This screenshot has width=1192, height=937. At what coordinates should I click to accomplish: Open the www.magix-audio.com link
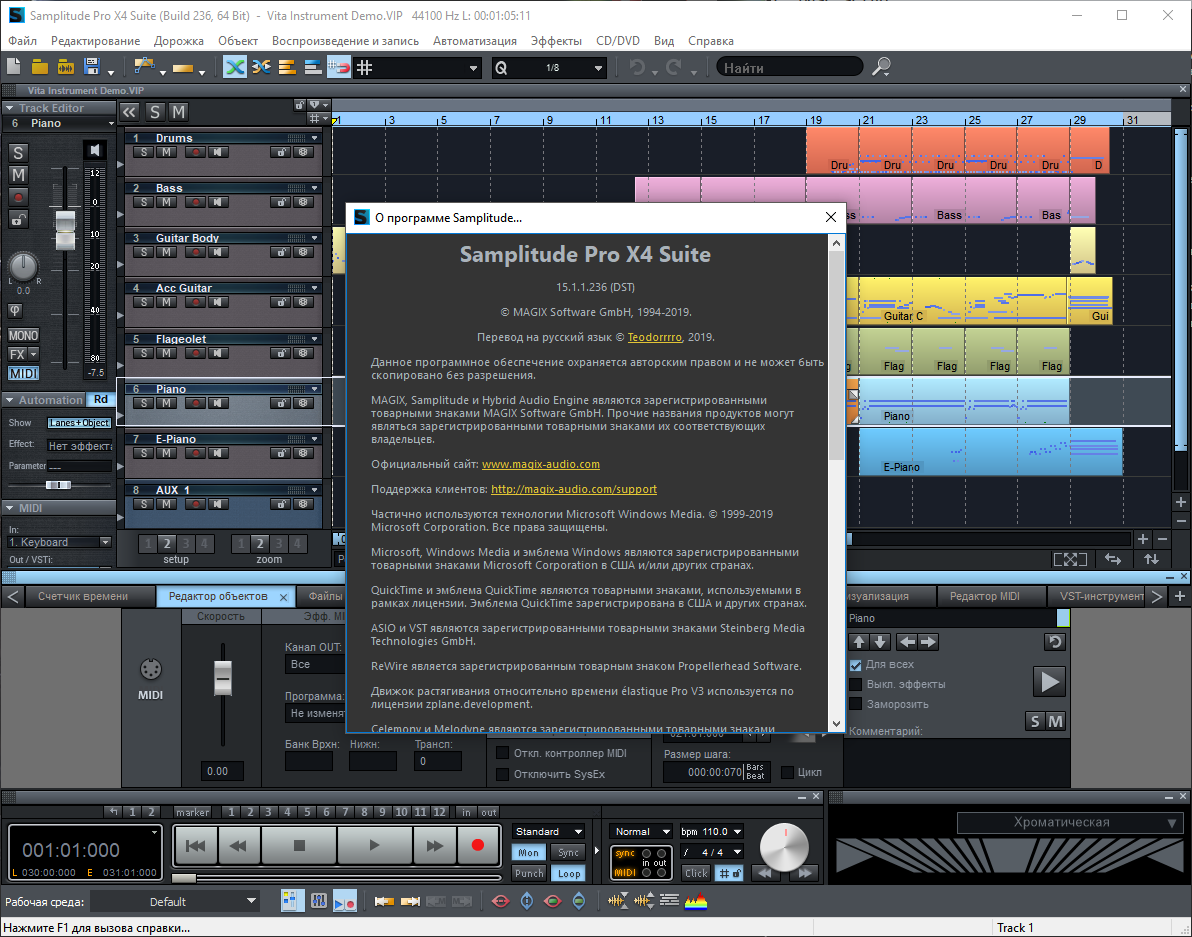coord(541,464)
